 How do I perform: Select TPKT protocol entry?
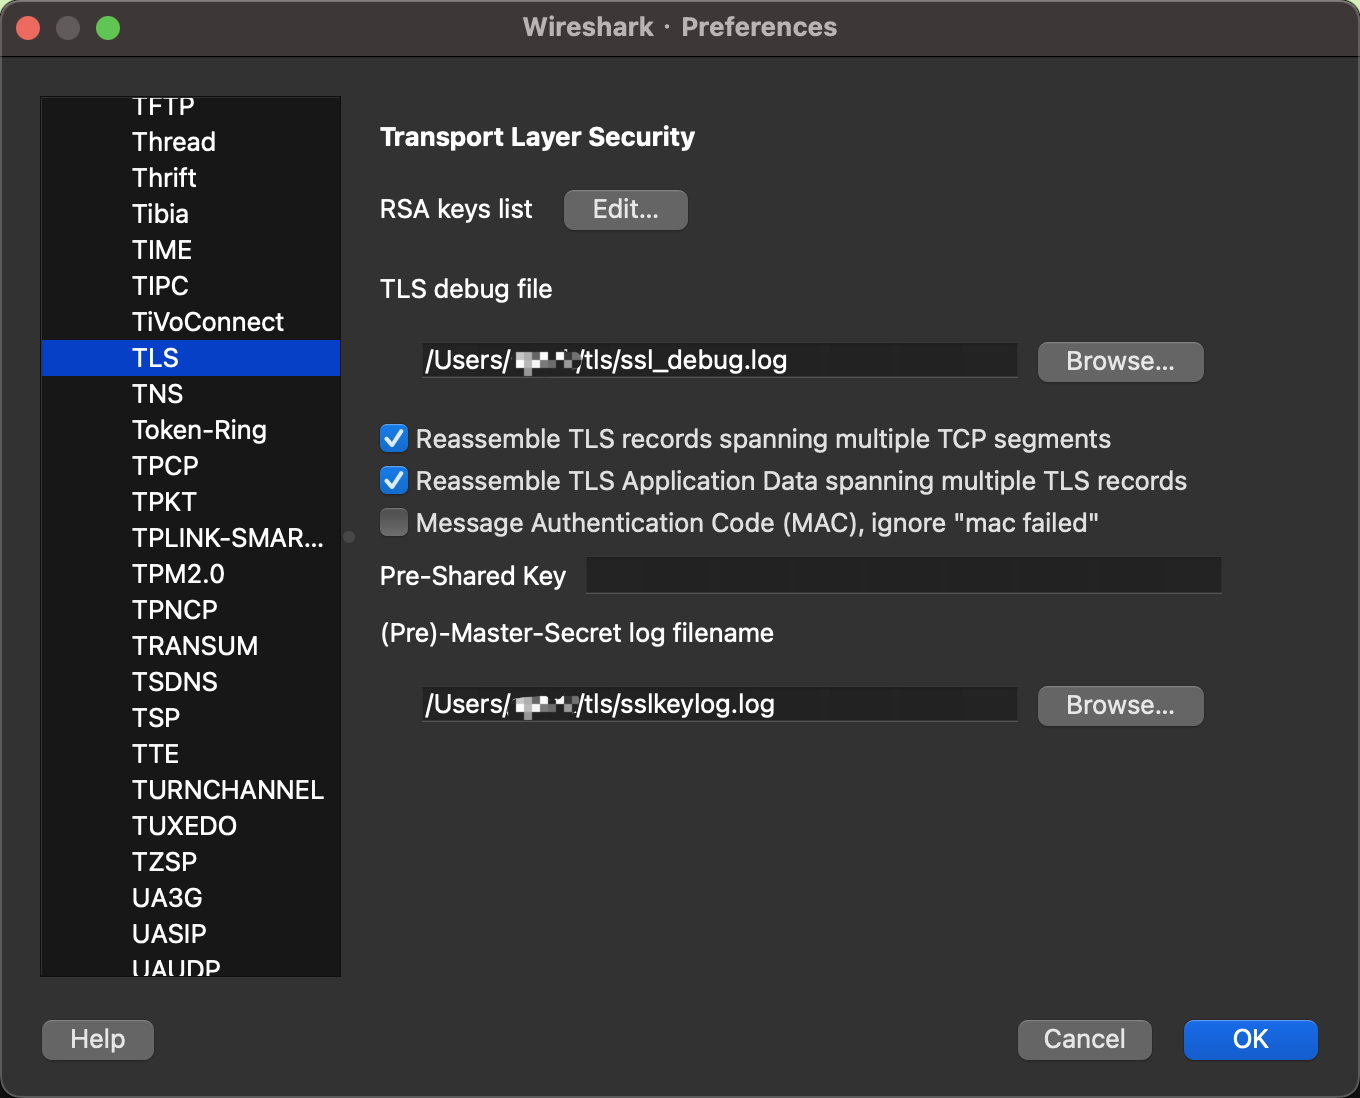point(191,502)
